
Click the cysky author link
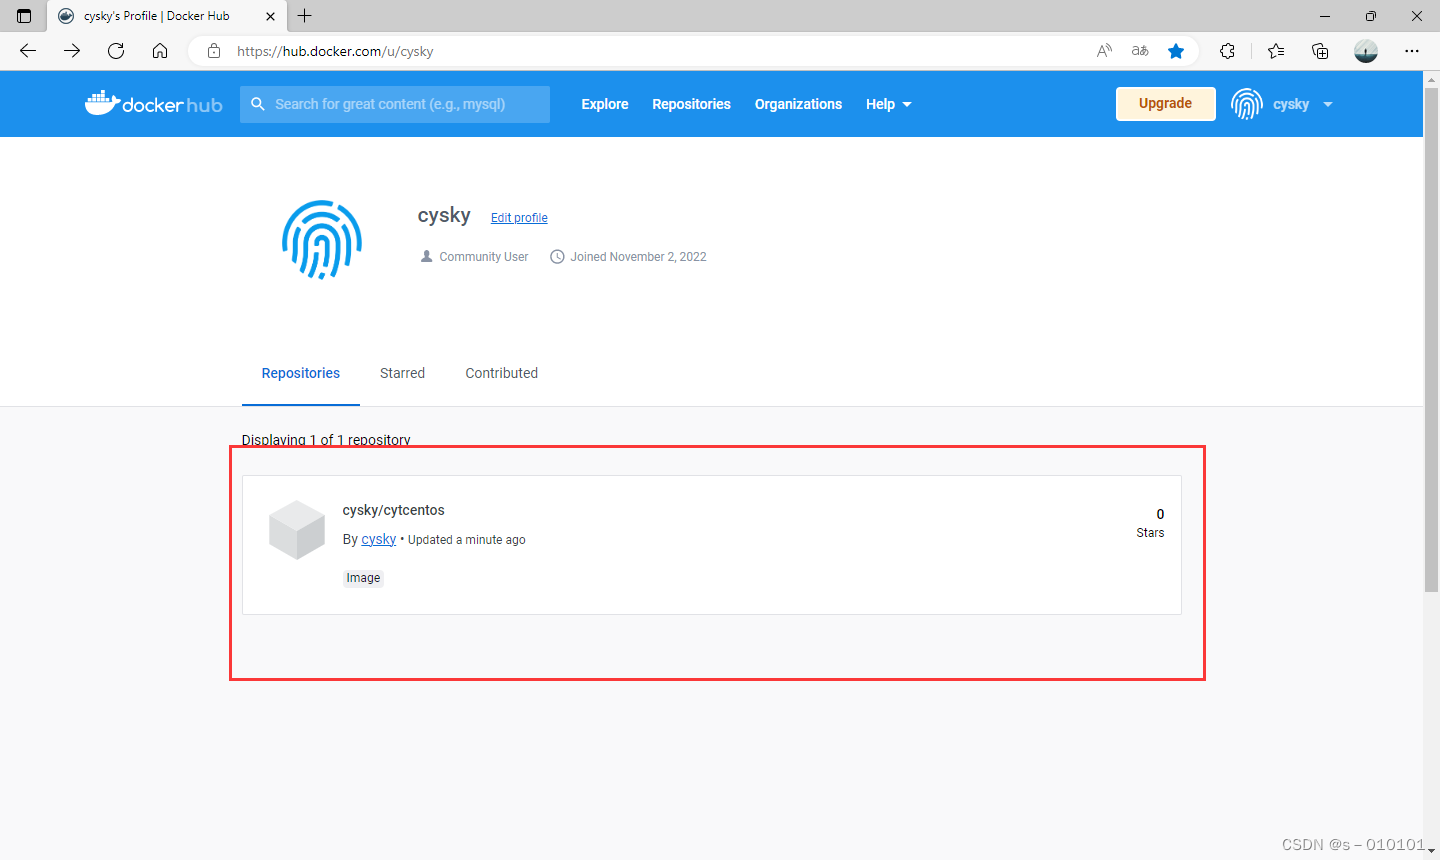(379, 539)
